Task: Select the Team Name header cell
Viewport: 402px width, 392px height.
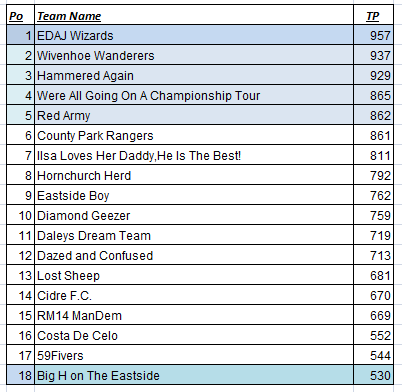Action: click(x=194, y=15)
